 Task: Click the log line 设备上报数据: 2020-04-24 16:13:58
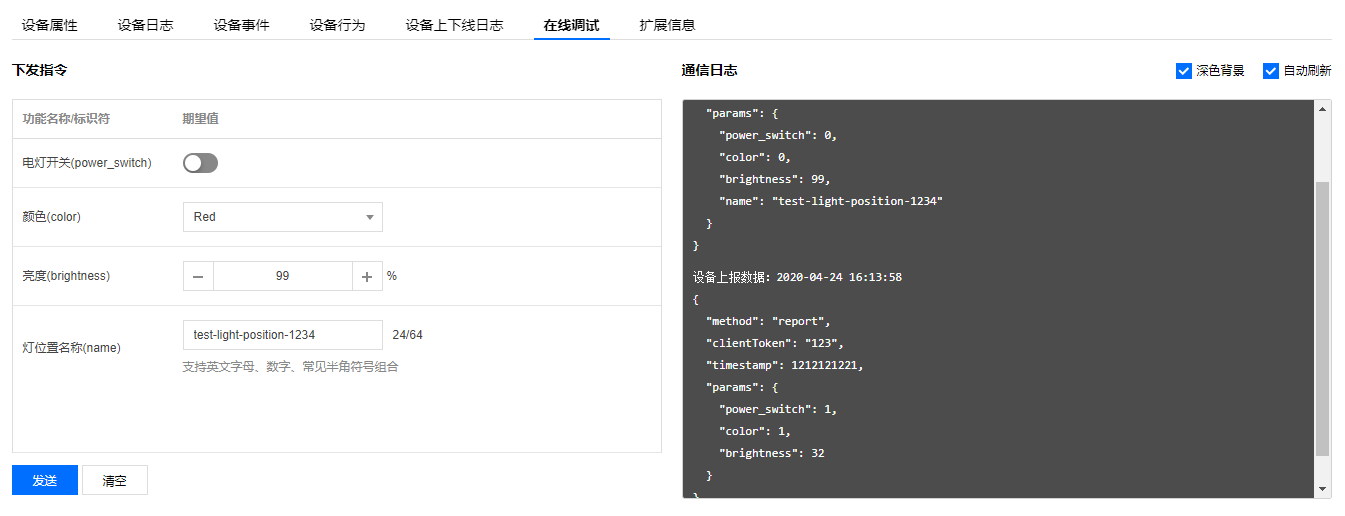coord(797,277)
